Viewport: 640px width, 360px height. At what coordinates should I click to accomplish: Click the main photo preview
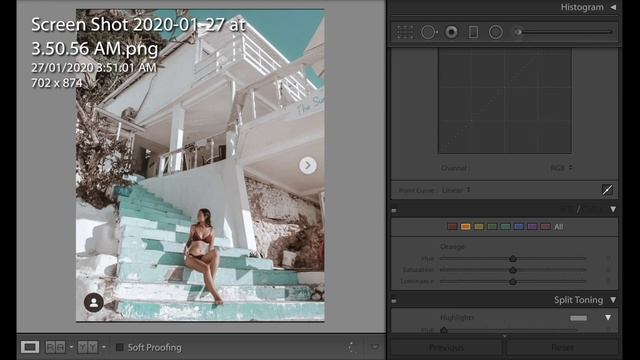pyautogui.click(x=200, y=165)
